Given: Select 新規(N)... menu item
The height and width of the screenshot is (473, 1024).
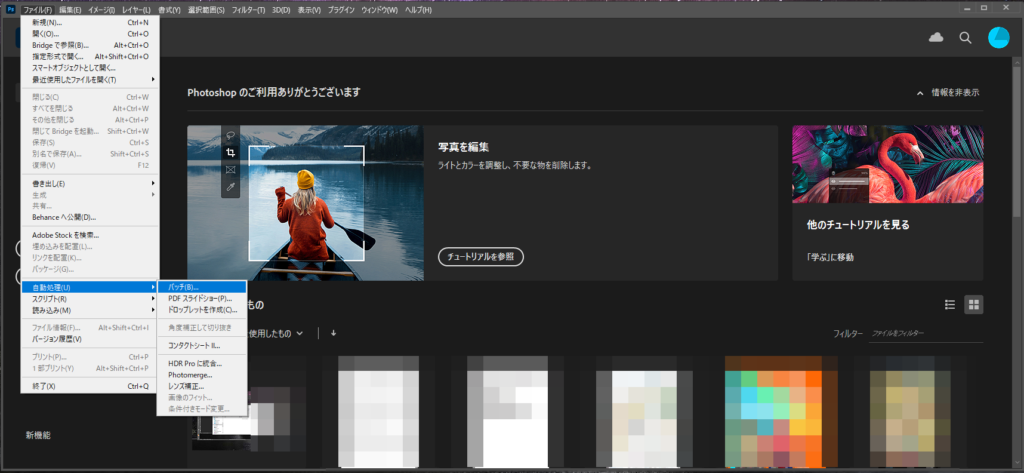Looking at the screenshot, I should pyautogui.click(x=90, y=22).
